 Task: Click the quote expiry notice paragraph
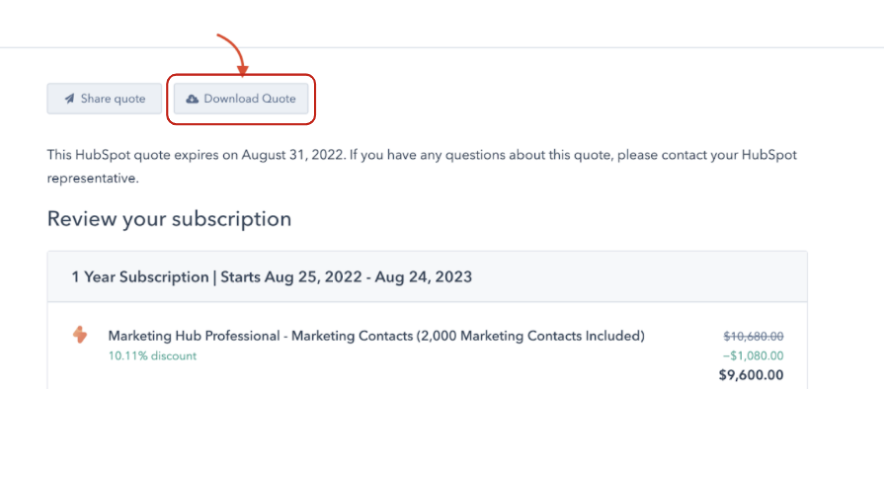point(422,166)
